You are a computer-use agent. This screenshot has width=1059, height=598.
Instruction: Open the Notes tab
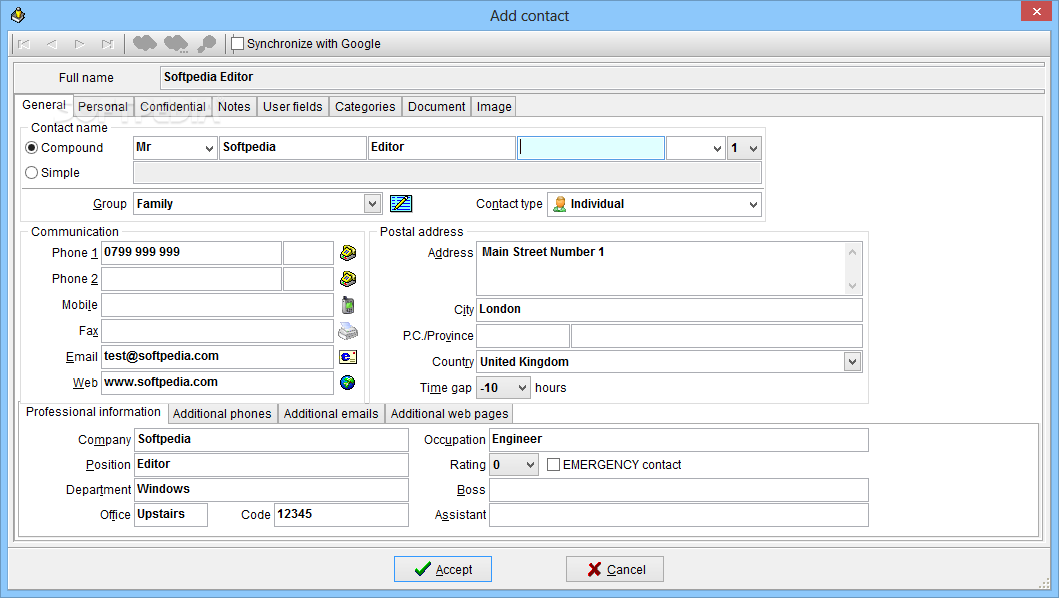pos(234,107)
